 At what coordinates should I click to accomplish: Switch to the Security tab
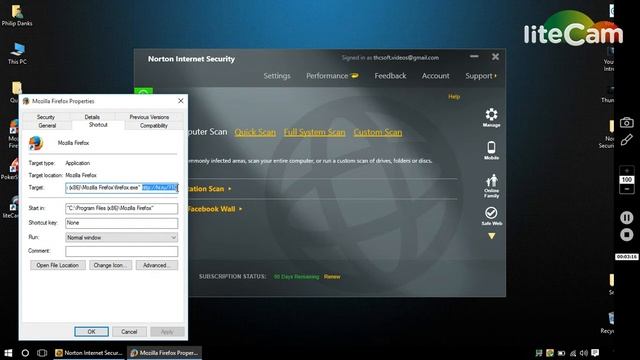[x=46, y=117]
